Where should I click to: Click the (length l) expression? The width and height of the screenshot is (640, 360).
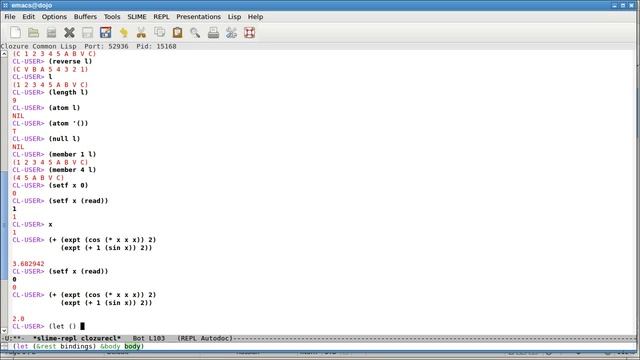pyautogui.click(x=68, y=92)
